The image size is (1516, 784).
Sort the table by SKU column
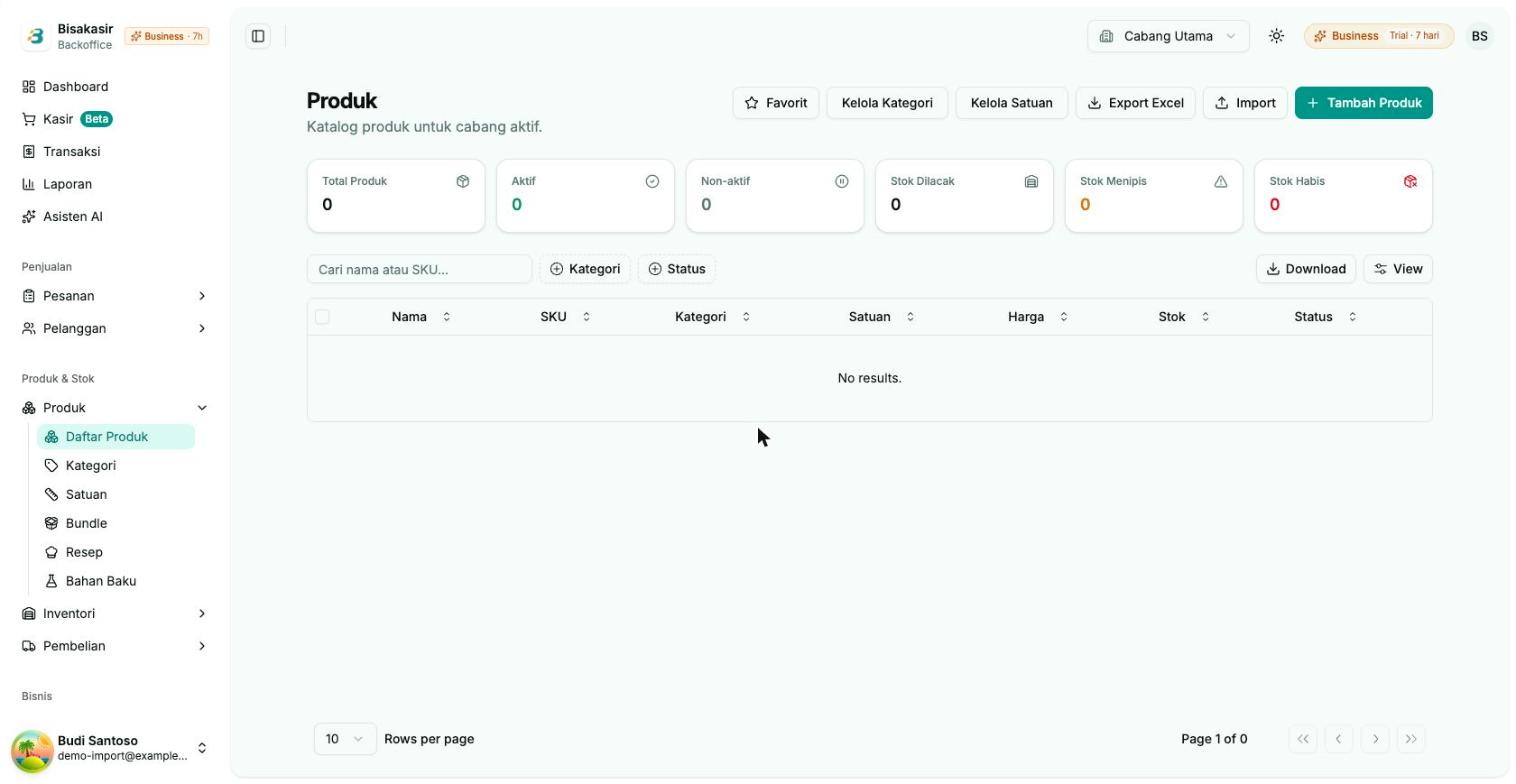pos(565,317)
